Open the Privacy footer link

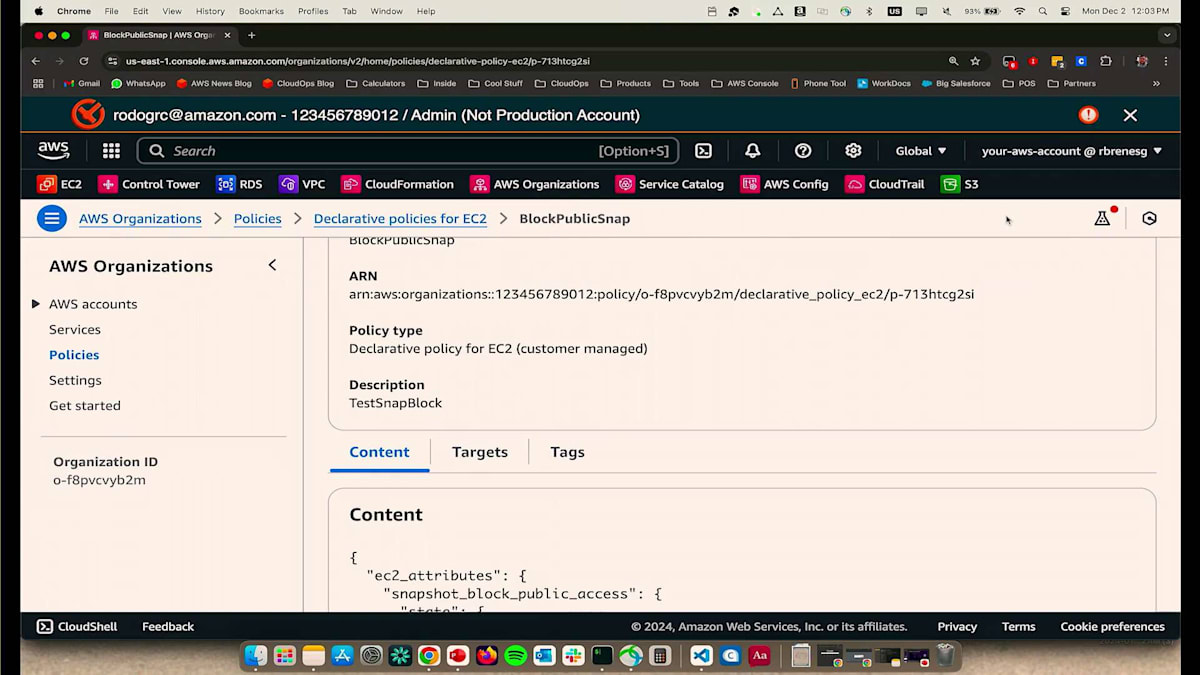pos(957,626)
